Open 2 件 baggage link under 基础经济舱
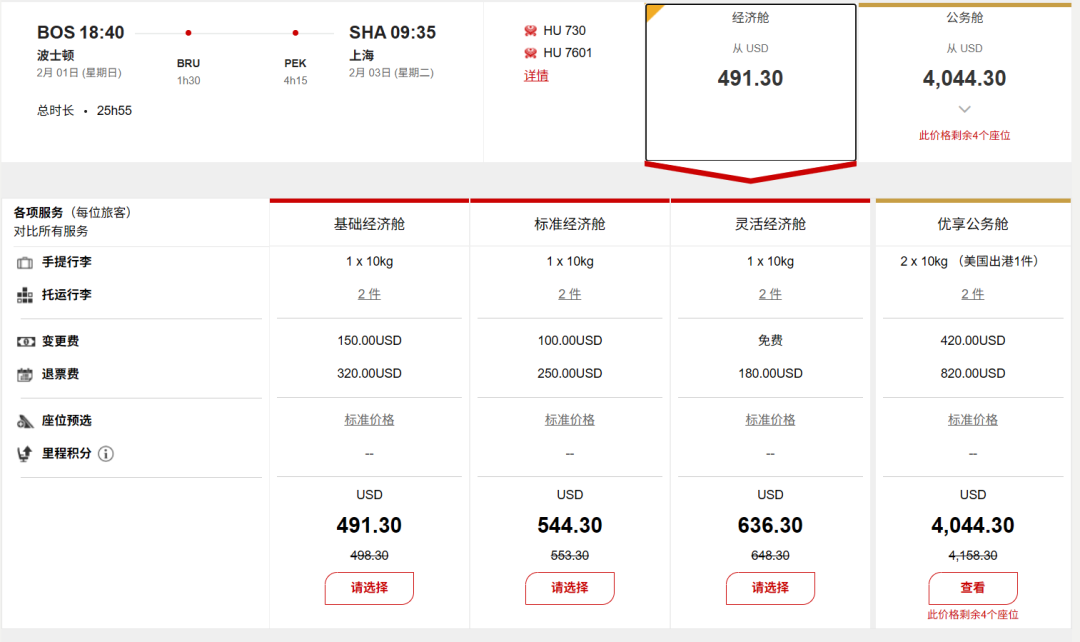Viewport: 1080px width, 642px height. tap(369, 294)
